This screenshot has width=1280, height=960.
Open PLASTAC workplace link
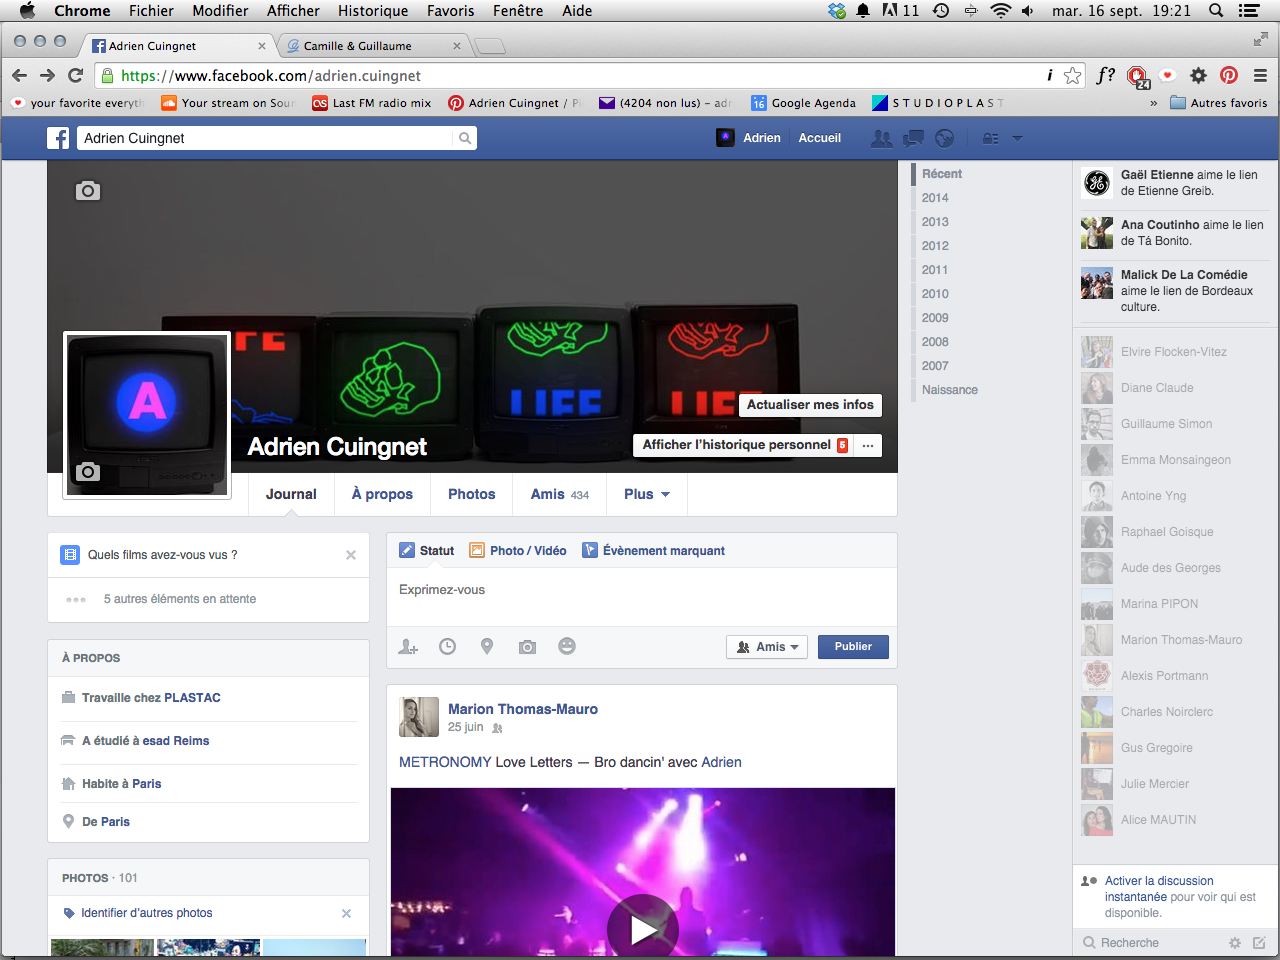pos(192,698)
